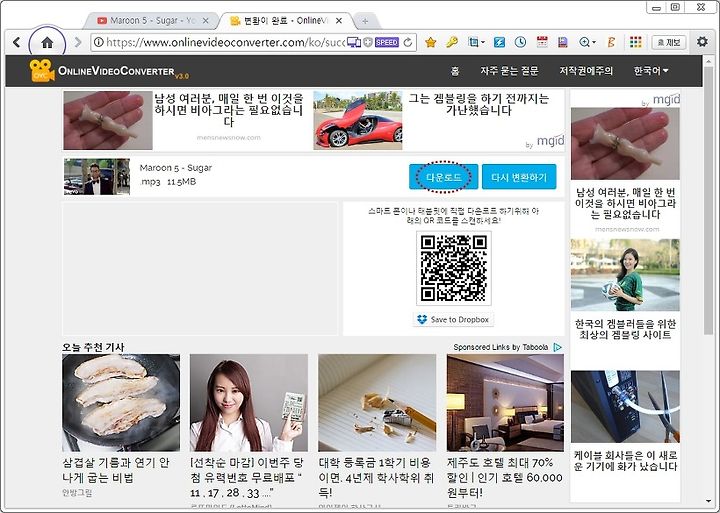The width and height of the screenshot is (720, 513).
Task: Open the browser home page icon
Action: [47, 43]
